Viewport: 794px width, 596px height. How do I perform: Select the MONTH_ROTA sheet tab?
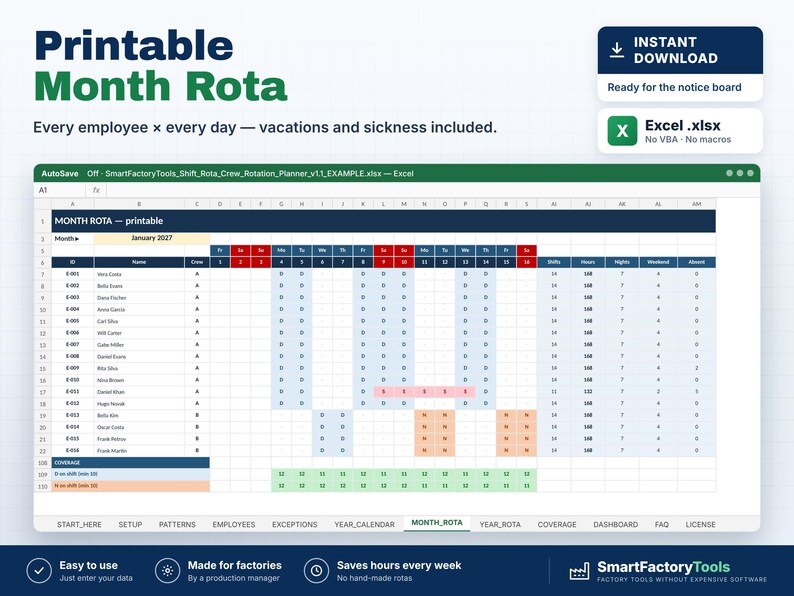(x=437, y=523)
